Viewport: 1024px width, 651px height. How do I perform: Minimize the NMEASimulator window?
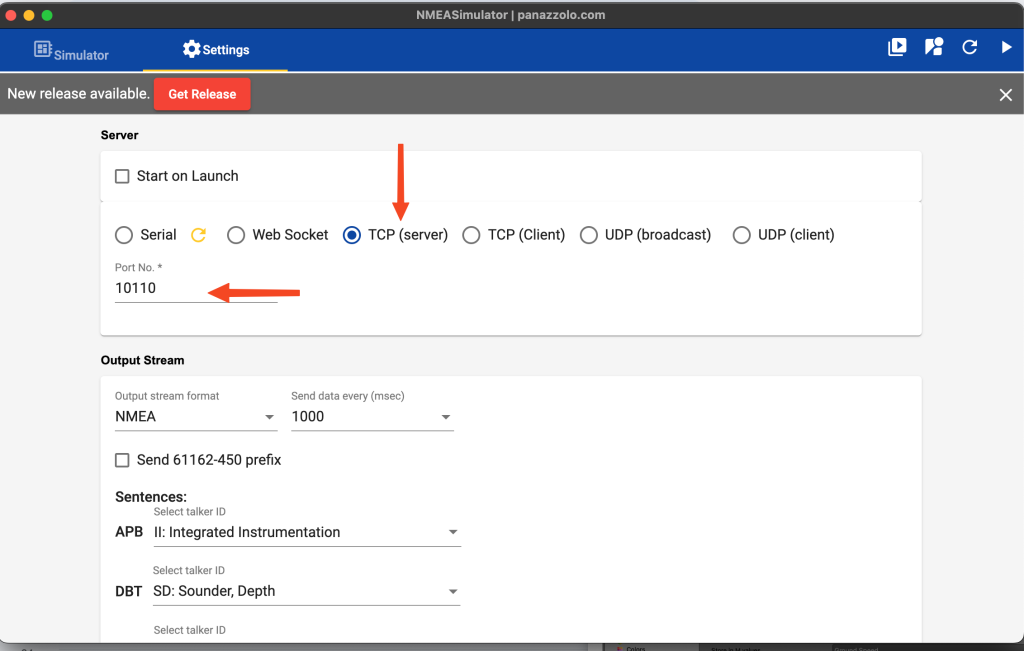[x=29, y=15]
